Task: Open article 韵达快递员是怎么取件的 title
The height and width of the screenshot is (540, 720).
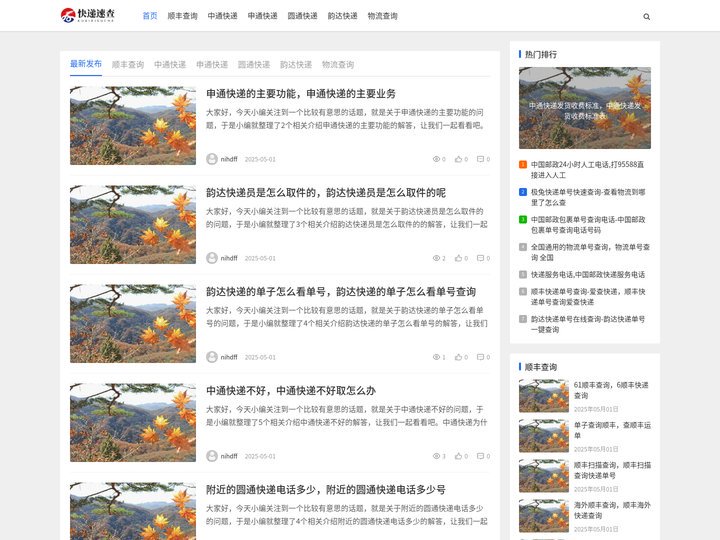Action: click(x=326, y=193)
